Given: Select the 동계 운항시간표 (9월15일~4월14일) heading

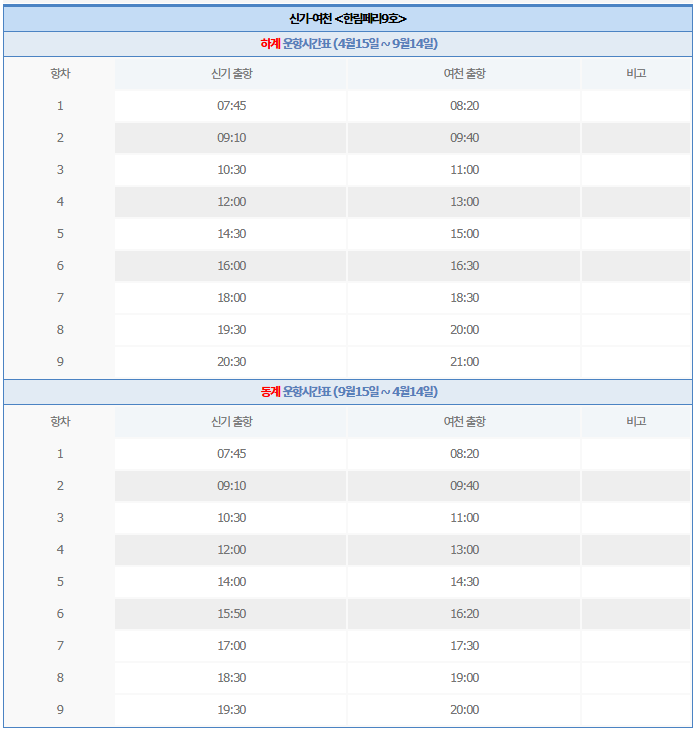Looking at the screenshot, I should [349, 392].
